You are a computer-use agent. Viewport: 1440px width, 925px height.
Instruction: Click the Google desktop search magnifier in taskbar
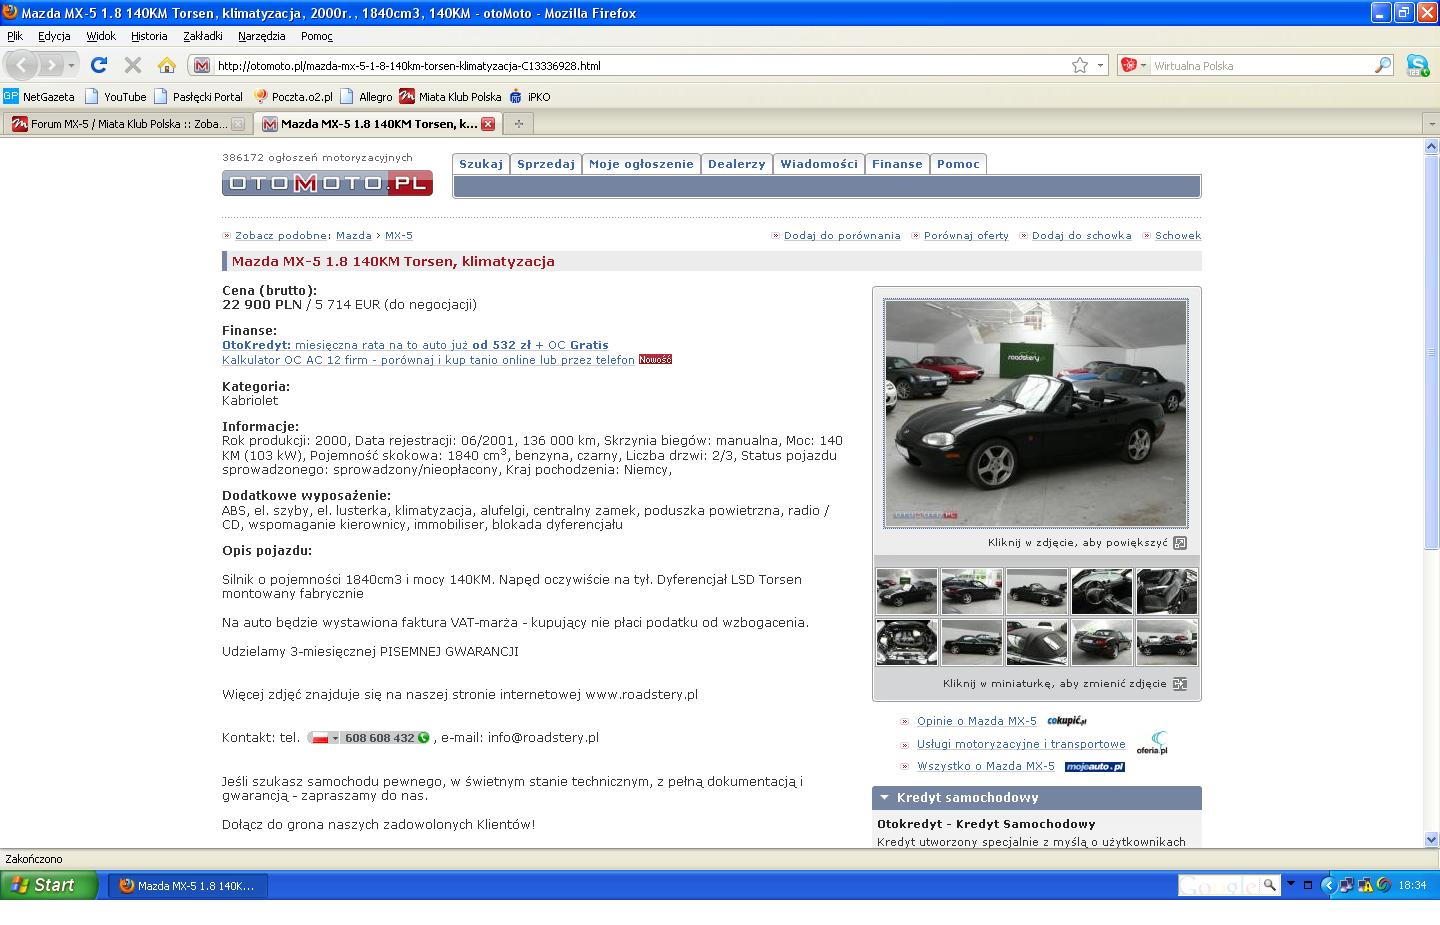pyautogui.click(x=1269, y=885)
